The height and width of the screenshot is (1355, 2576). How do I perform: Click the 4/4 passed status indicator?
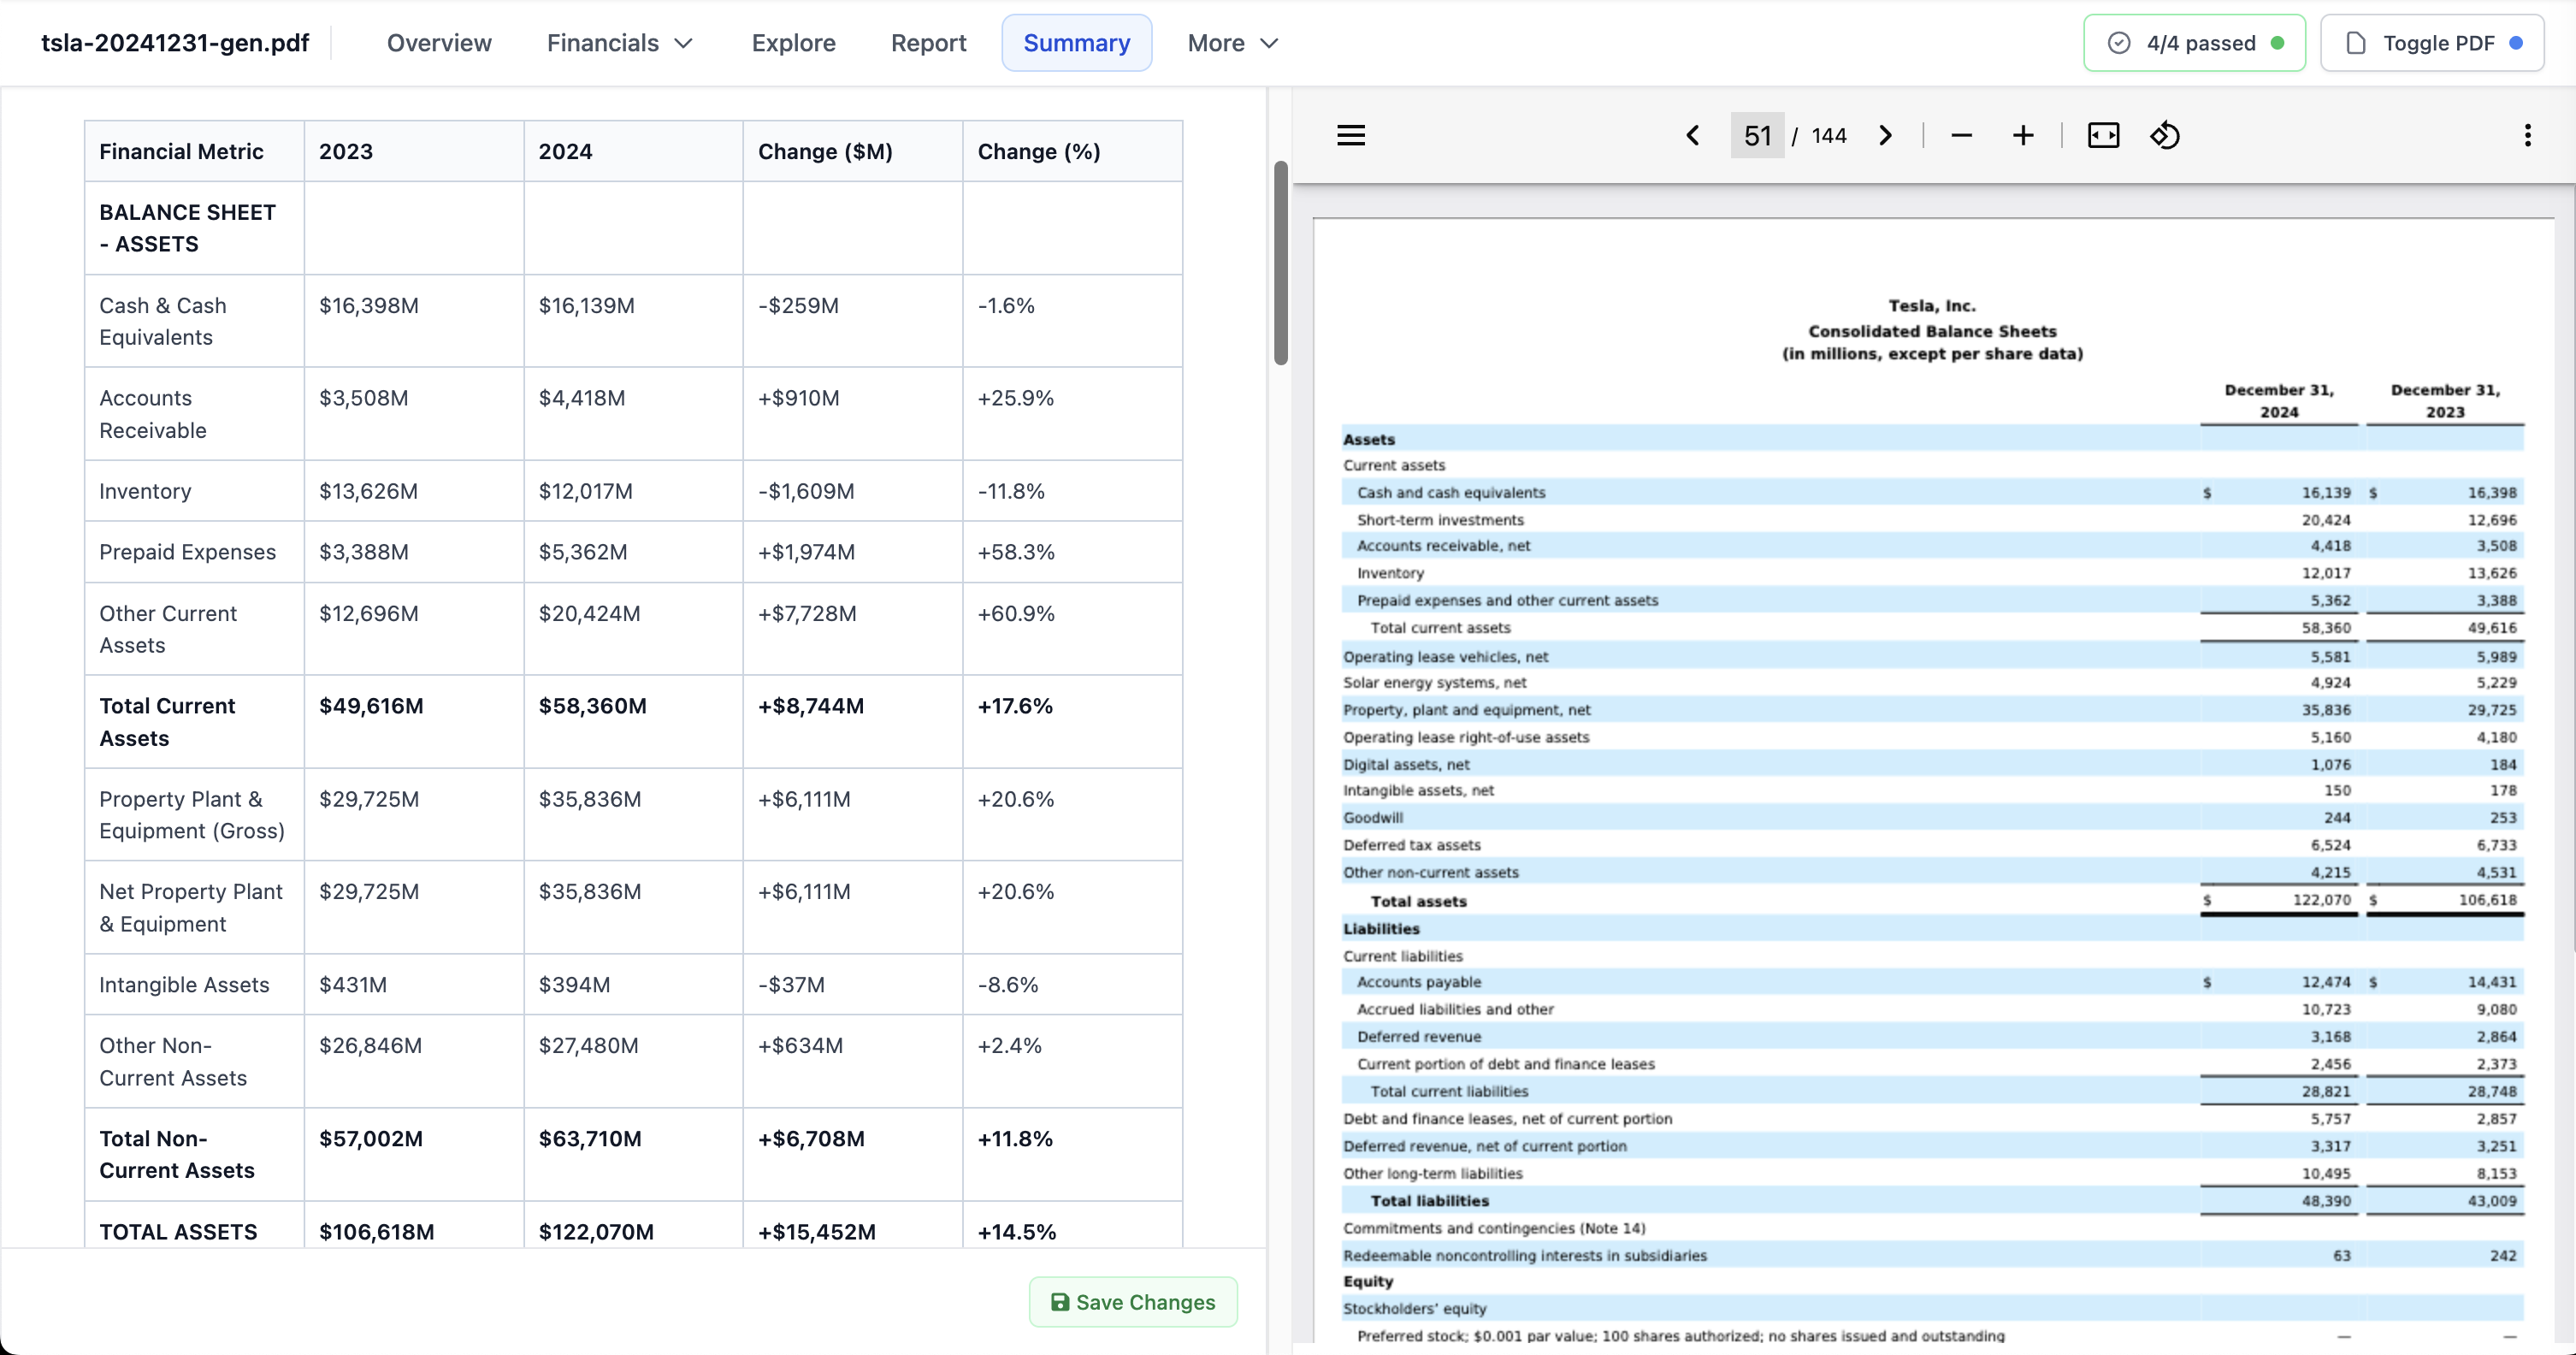[2194, 43]
